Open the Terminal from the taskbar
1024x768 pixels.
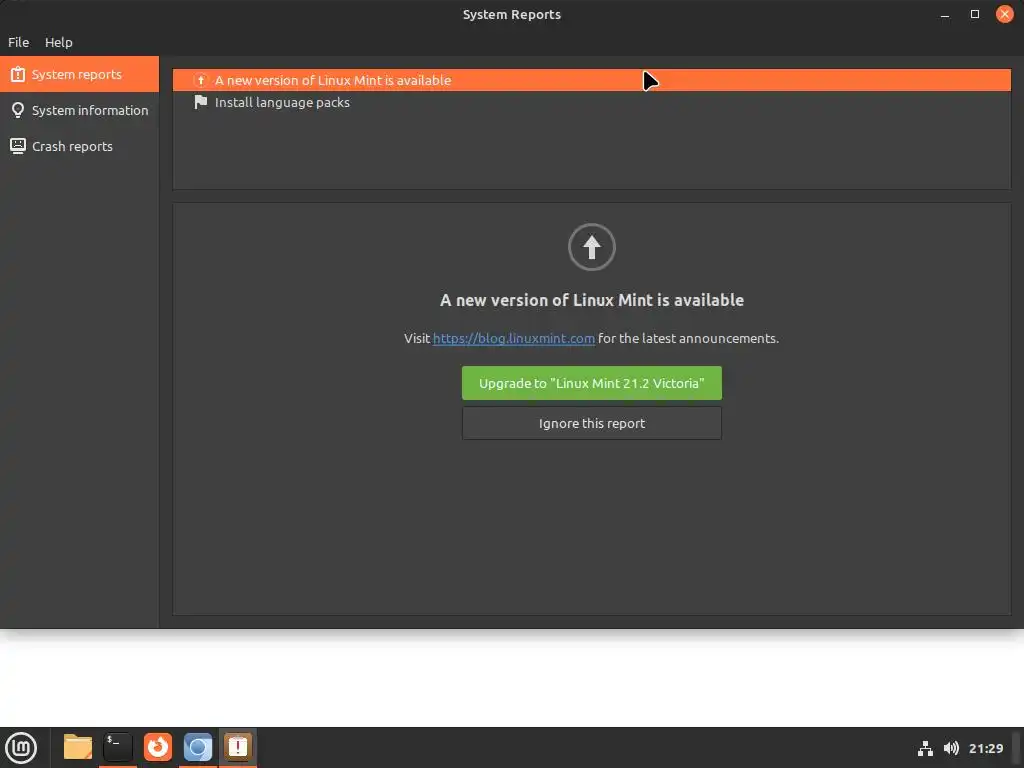(118, 747)
